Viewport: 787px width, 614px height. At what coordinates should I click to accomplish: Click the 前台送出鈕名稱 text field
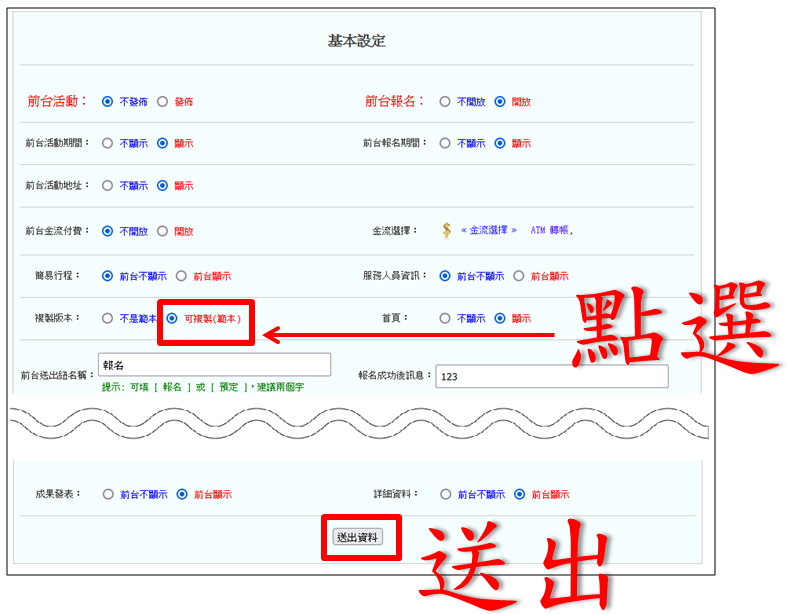214,365
